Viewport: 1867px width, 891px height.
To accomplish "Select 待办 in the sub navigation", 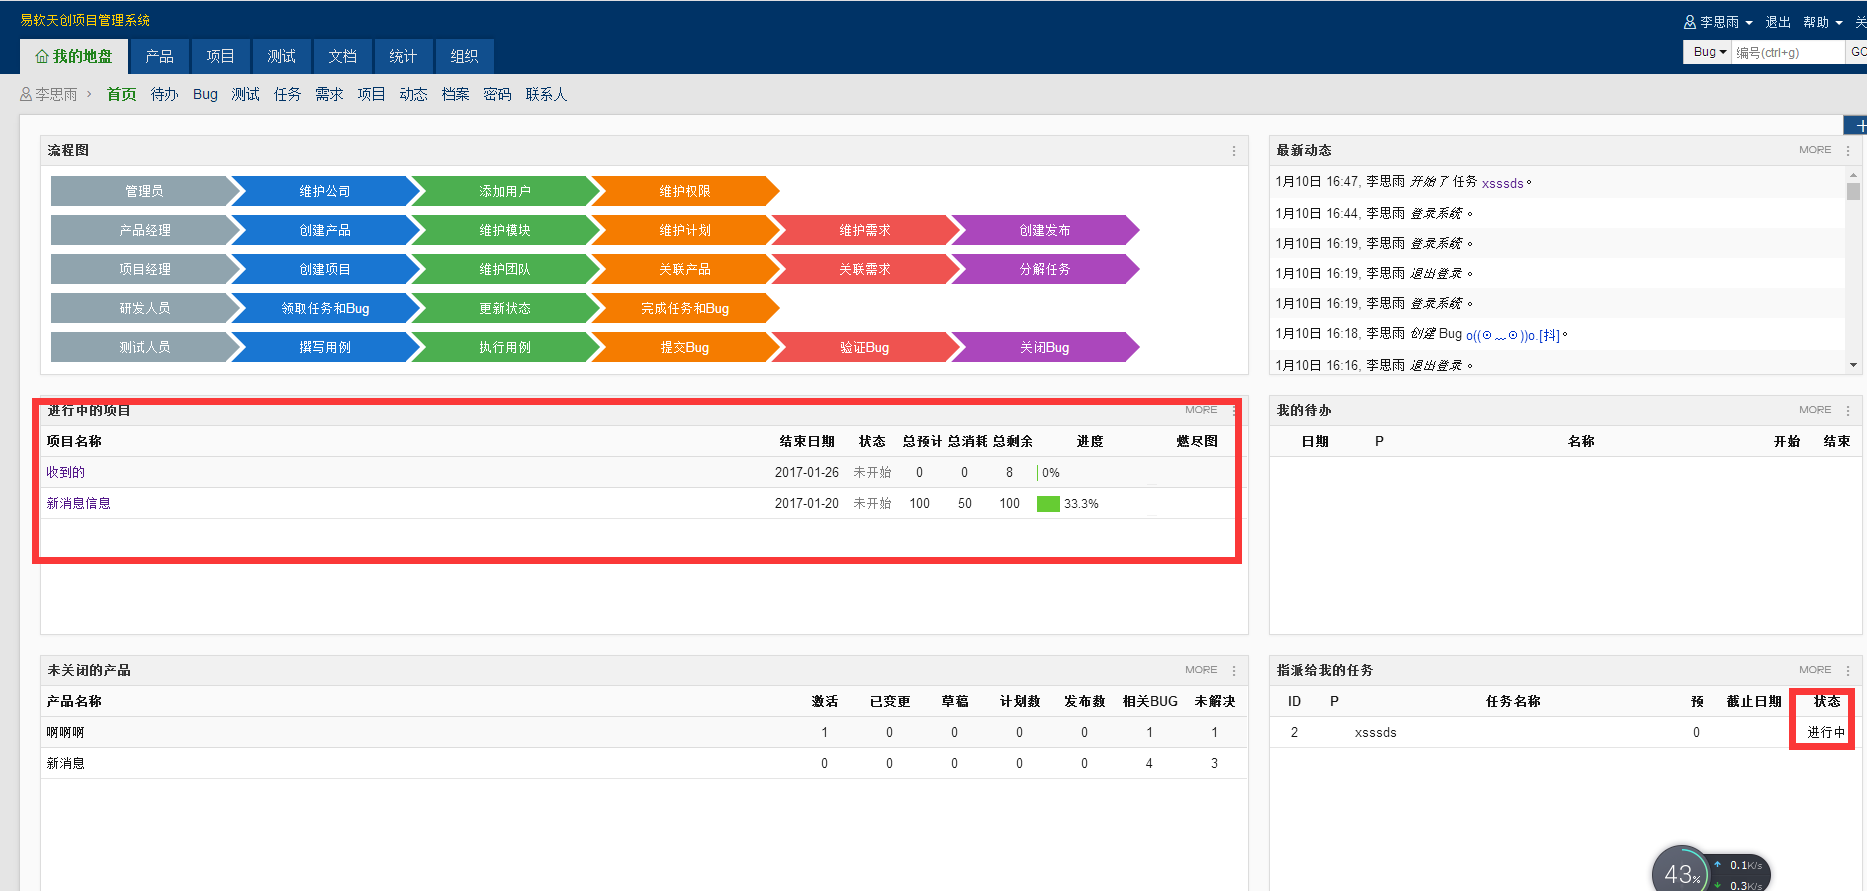I will coord(164,94).
